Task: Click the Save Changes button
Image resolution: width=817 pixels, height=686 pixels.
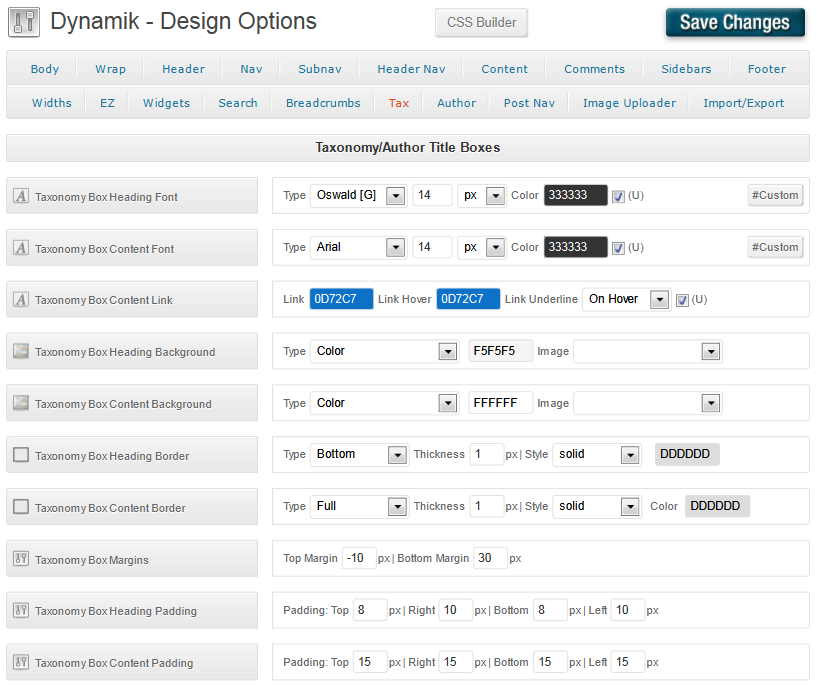Action: (735, 22)
